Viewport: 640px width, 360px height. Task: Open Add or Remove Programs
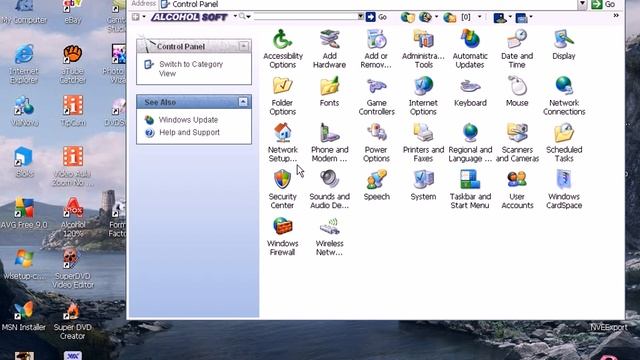[x=376, y=49]
